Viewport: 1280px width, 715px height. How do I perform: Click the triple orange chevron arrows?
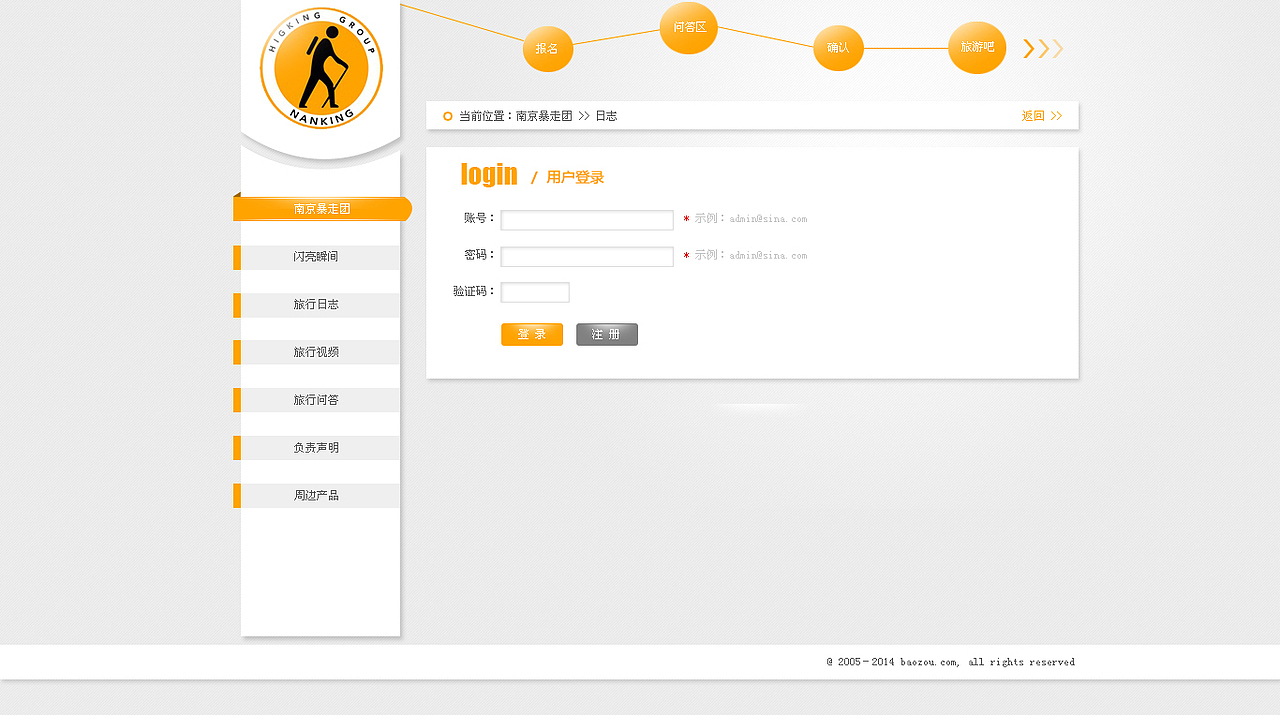[1043, 48]
